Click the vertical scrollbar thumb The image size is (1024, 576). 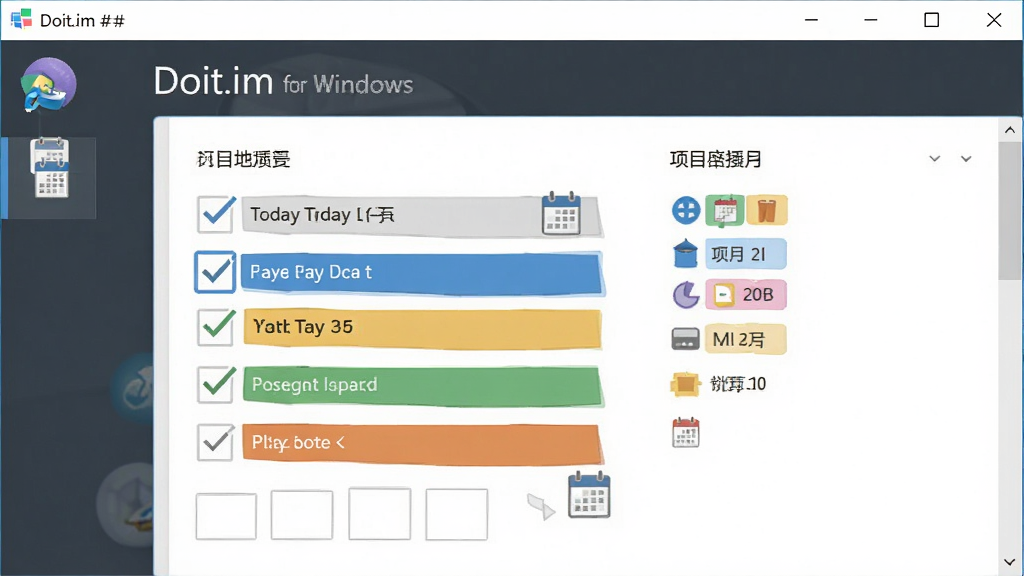pyautogui.click(x=1010, y=210)
